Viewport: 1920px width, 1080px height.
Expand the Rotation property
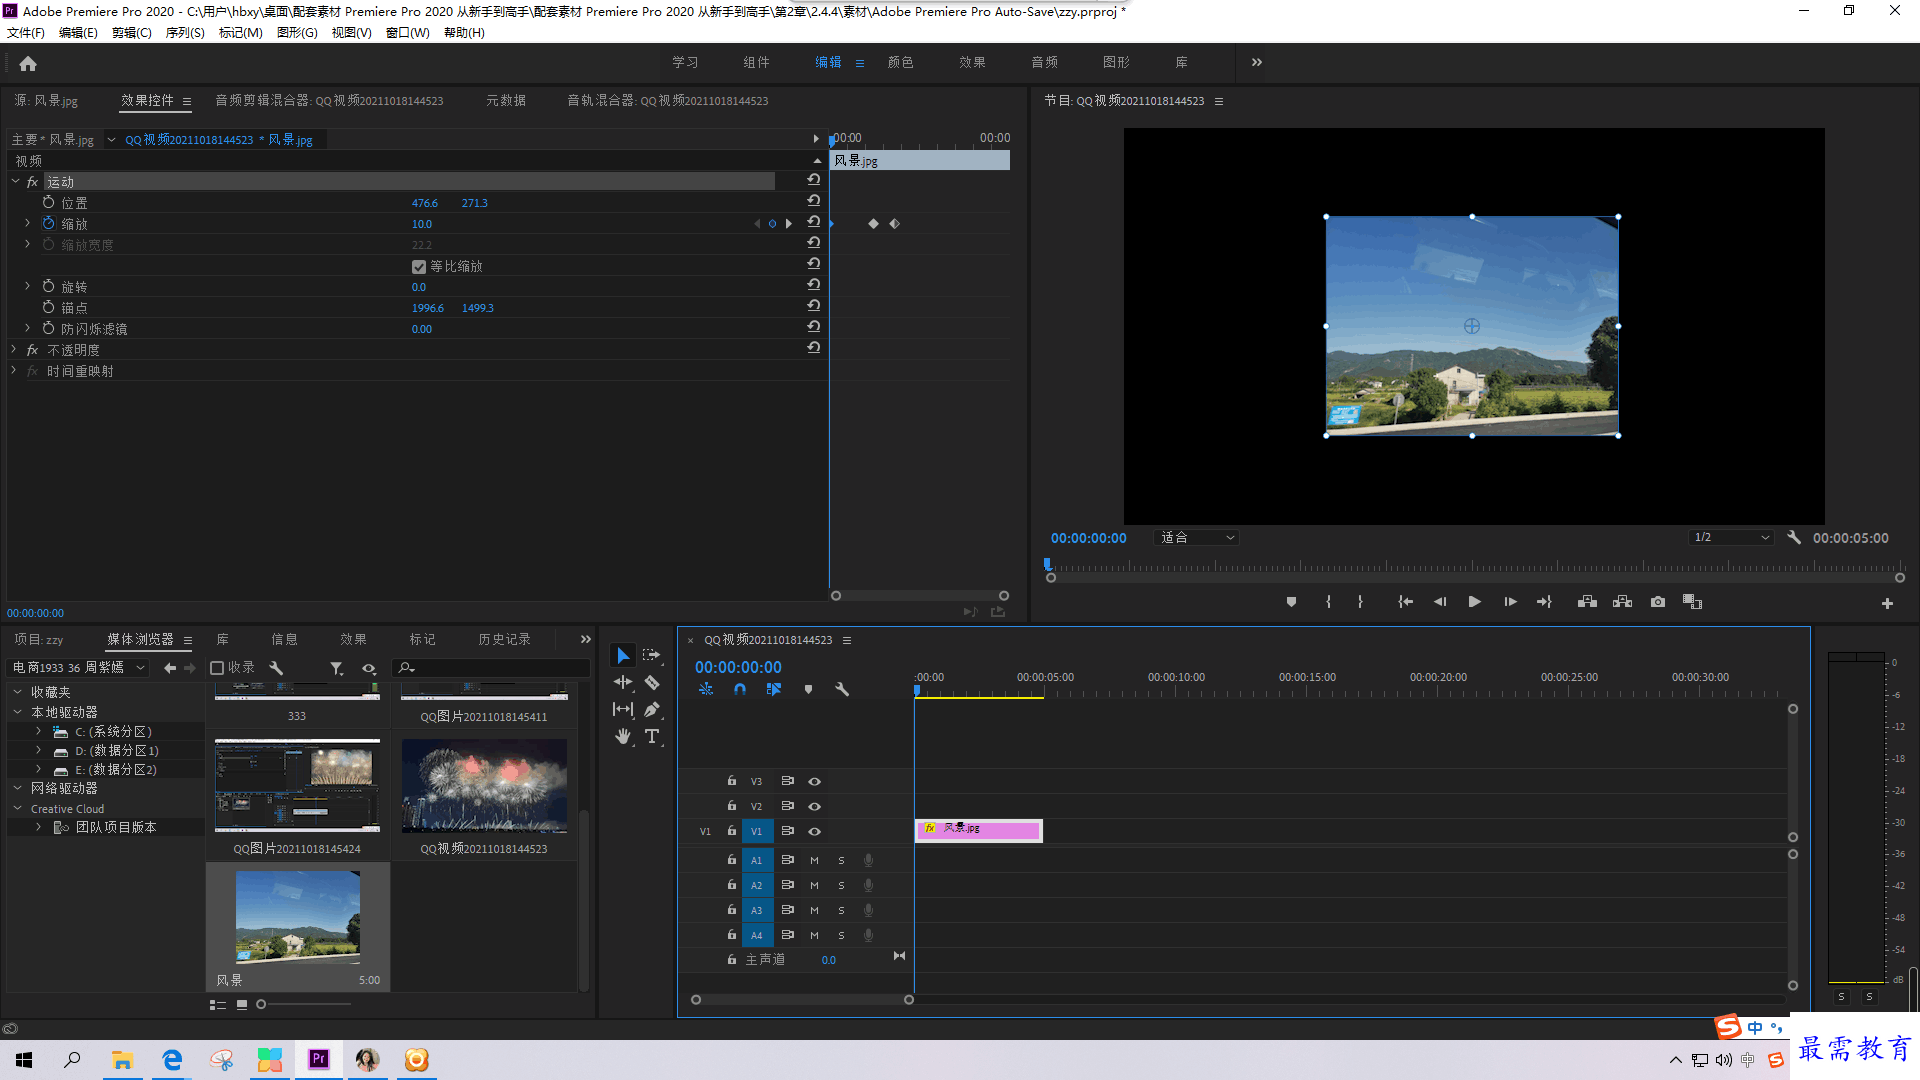tap(27, 286)
